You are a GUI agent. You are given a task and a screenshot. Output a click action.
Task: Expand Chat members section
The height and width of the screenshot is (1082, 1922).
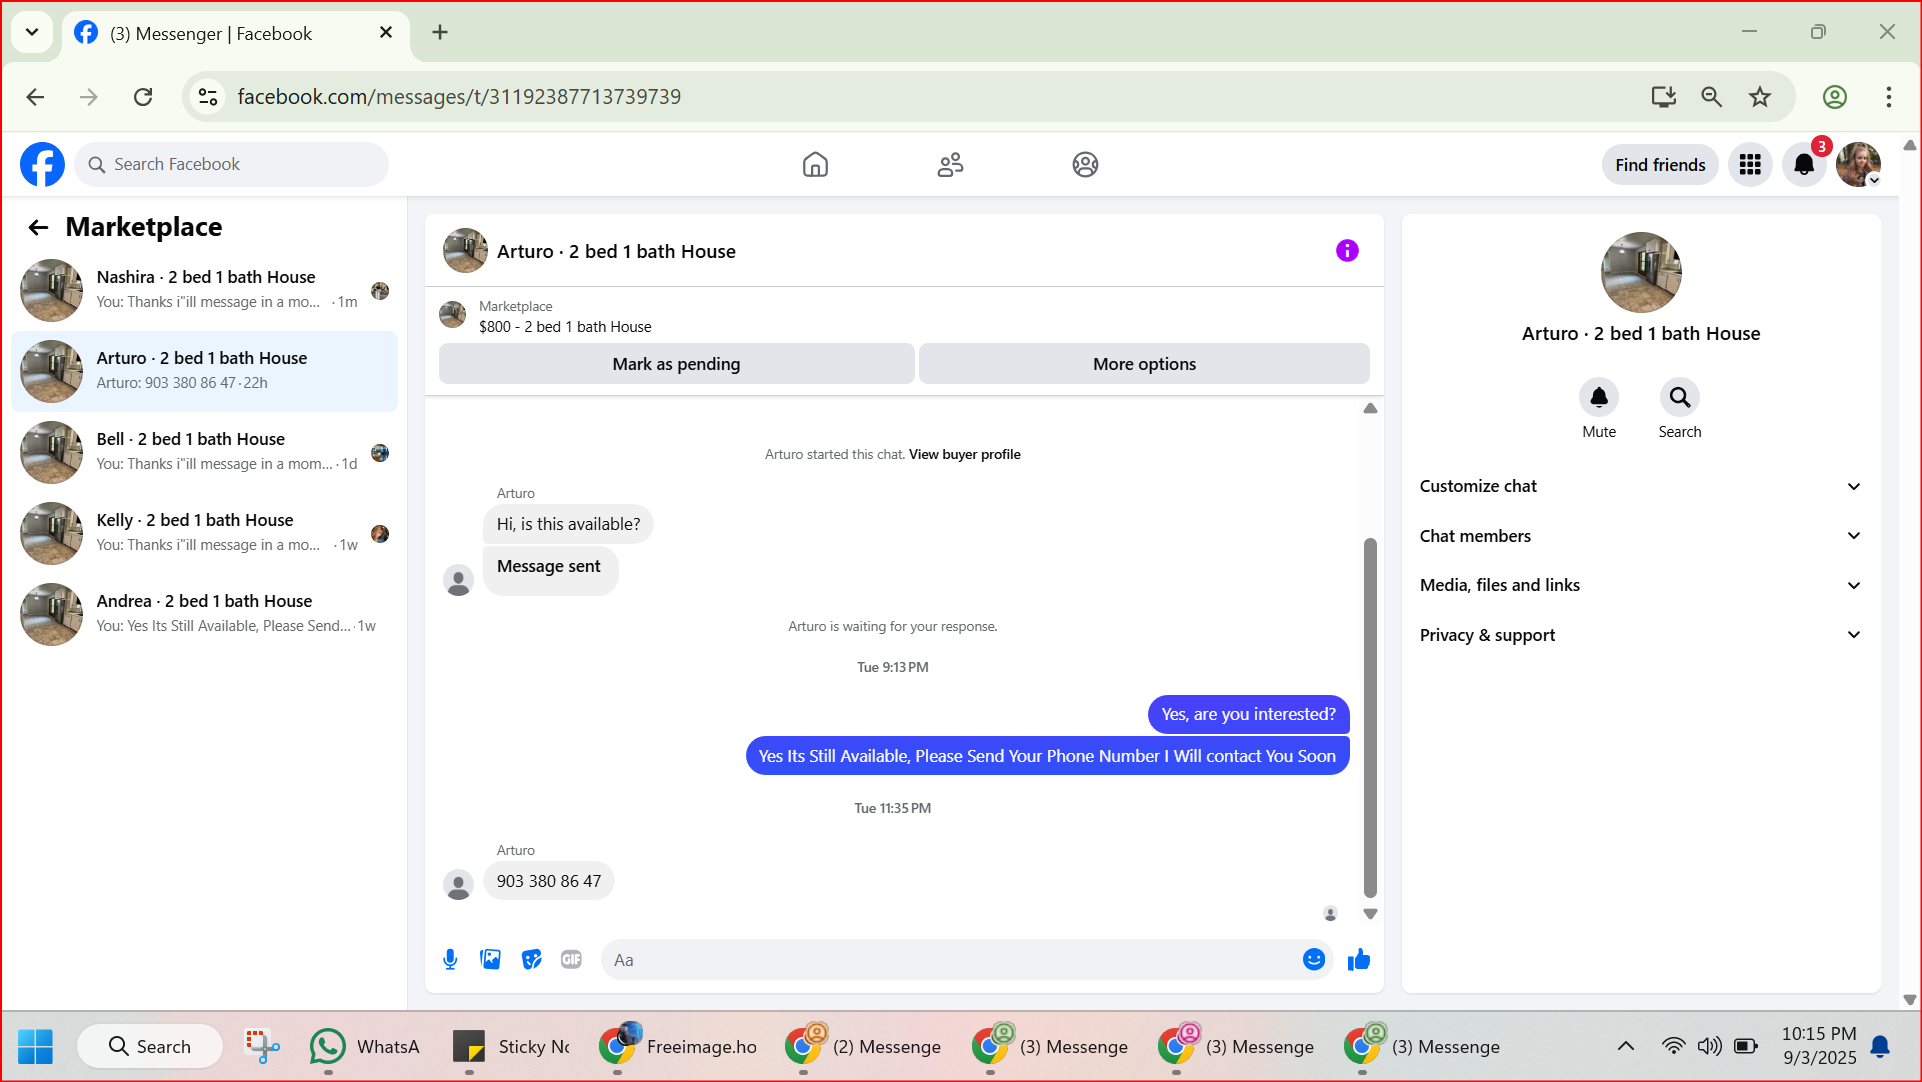(x=1641, y=536)
